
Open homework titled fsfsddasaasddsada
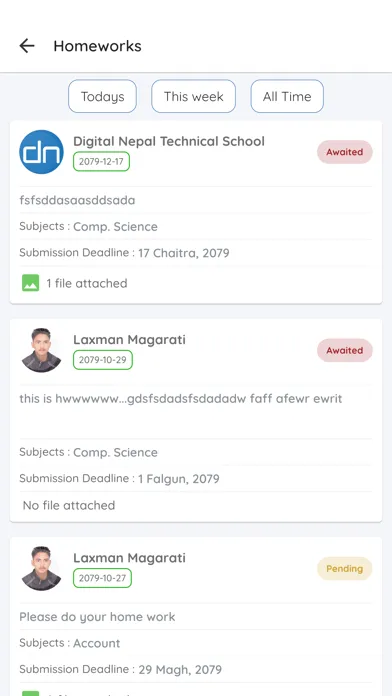[x=77, y=200]
